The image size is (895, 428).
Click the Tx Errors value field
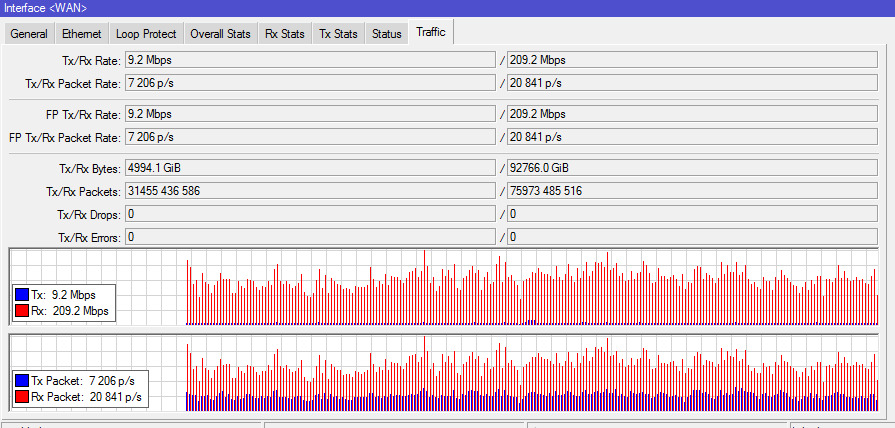309,237
